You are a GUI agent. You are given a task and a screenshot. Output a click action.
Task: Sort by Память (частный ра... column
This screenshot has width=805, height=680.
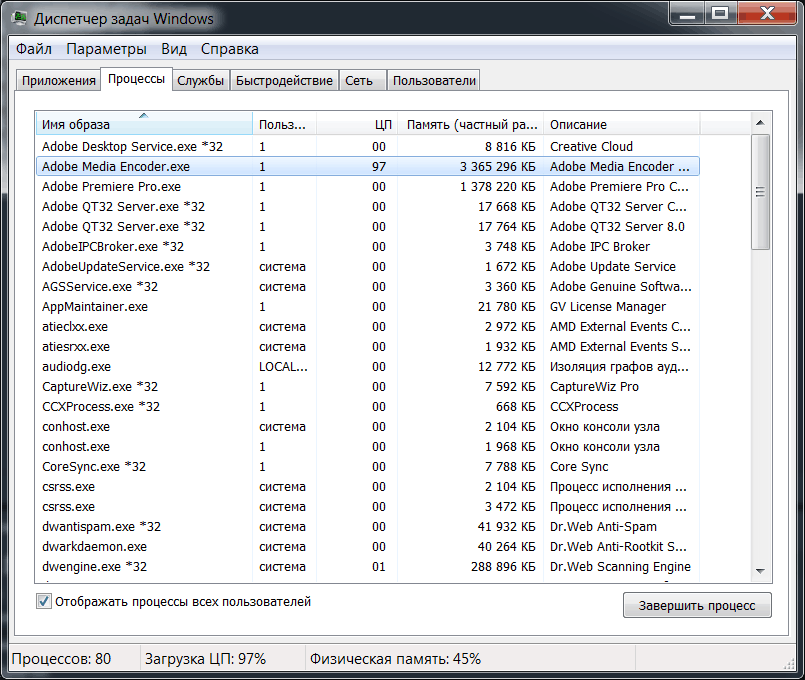click(x=471, y=124)
